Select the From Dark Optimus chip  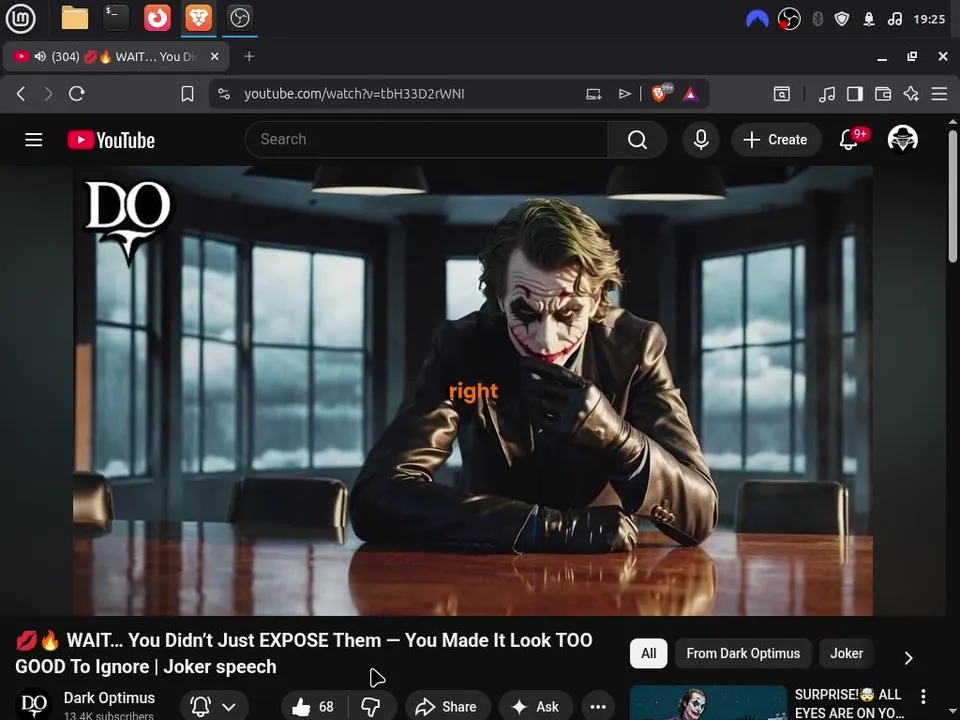tap(743, 653)
